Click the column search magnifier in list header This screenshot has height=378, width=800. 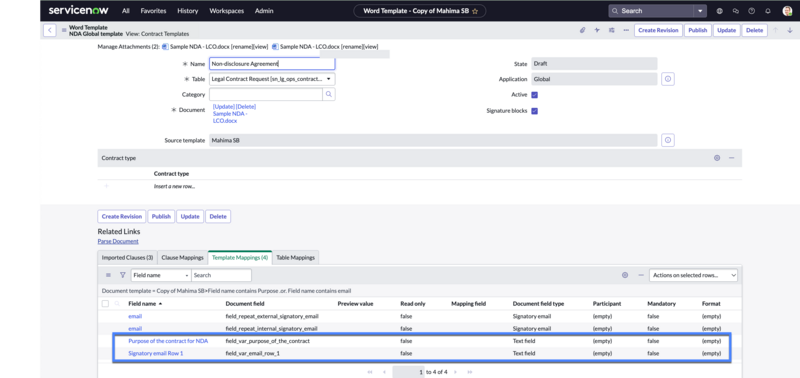click(117, 304)
